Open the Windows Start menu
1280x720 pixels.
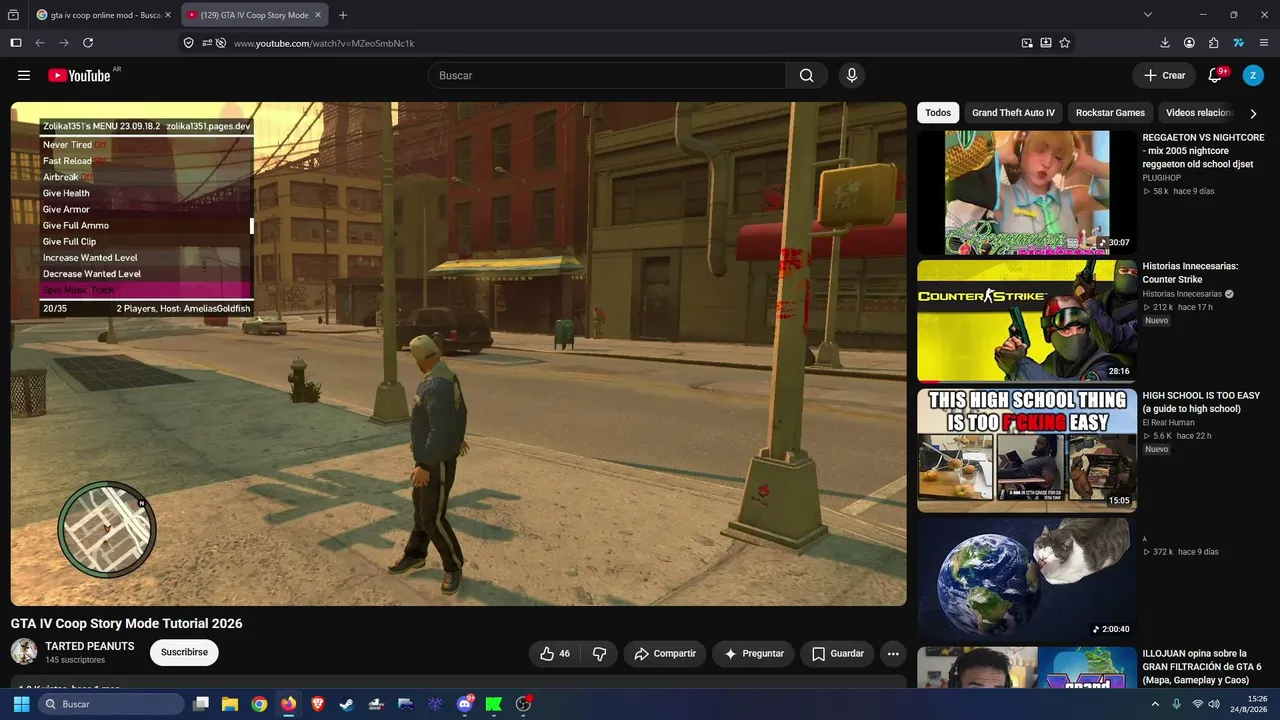point(21,704)
